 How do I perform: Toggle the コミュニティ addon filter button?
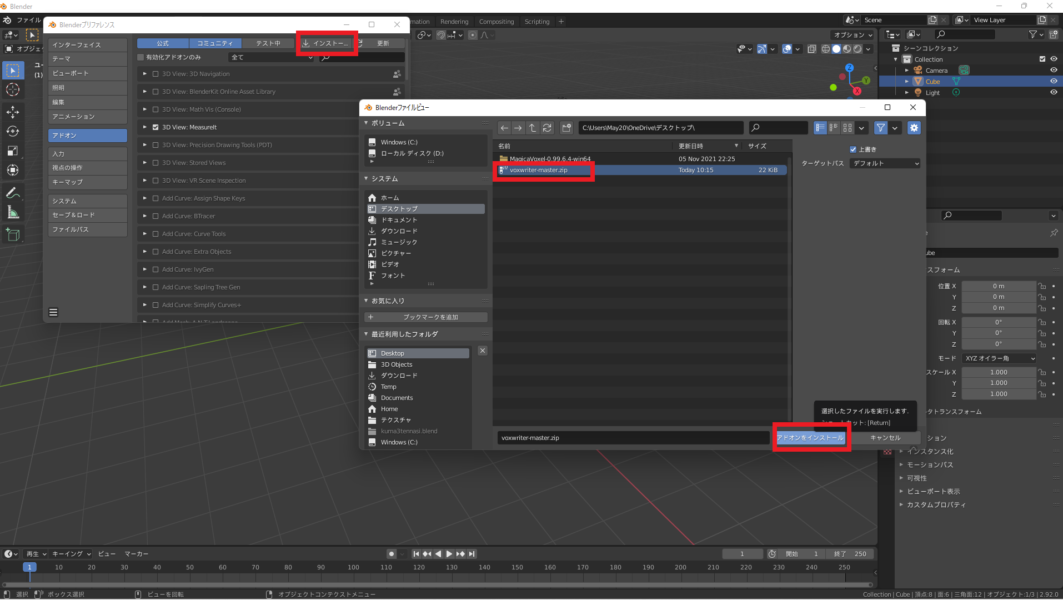click(x=215, y=43)
